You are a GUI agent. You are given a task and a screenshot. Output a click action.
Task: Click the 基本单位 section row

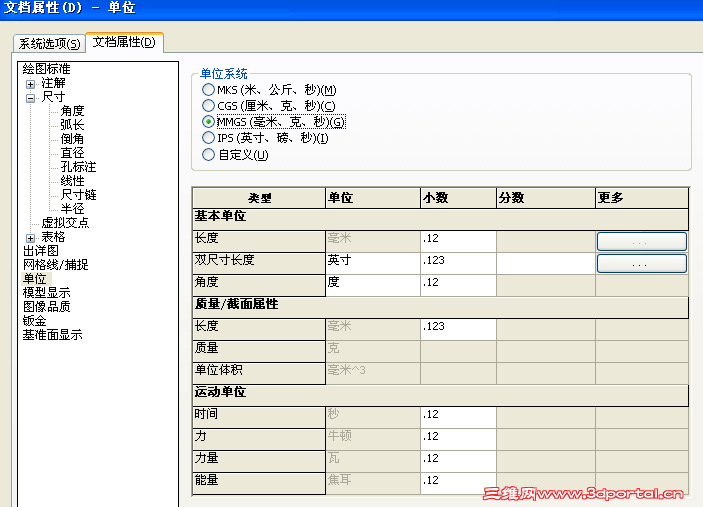tap(441, 219)
